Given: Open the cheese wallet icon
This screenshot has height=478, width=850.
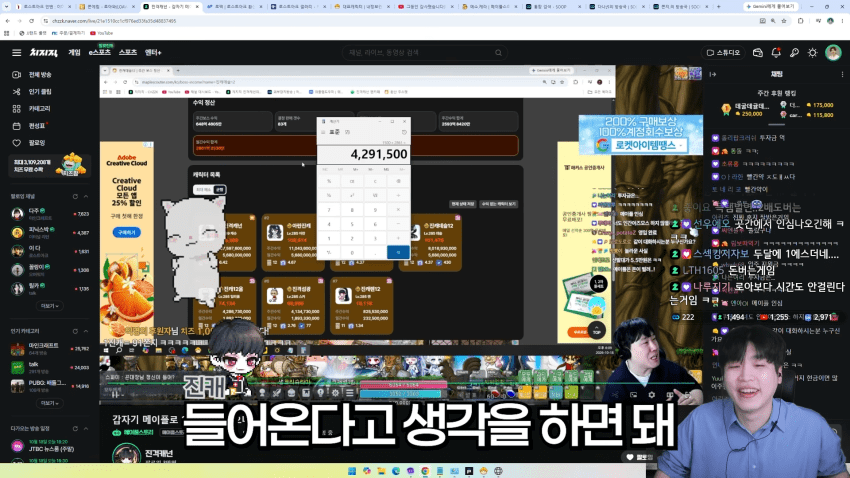Looking at the screenshot, I should click(x=758, y=53).
